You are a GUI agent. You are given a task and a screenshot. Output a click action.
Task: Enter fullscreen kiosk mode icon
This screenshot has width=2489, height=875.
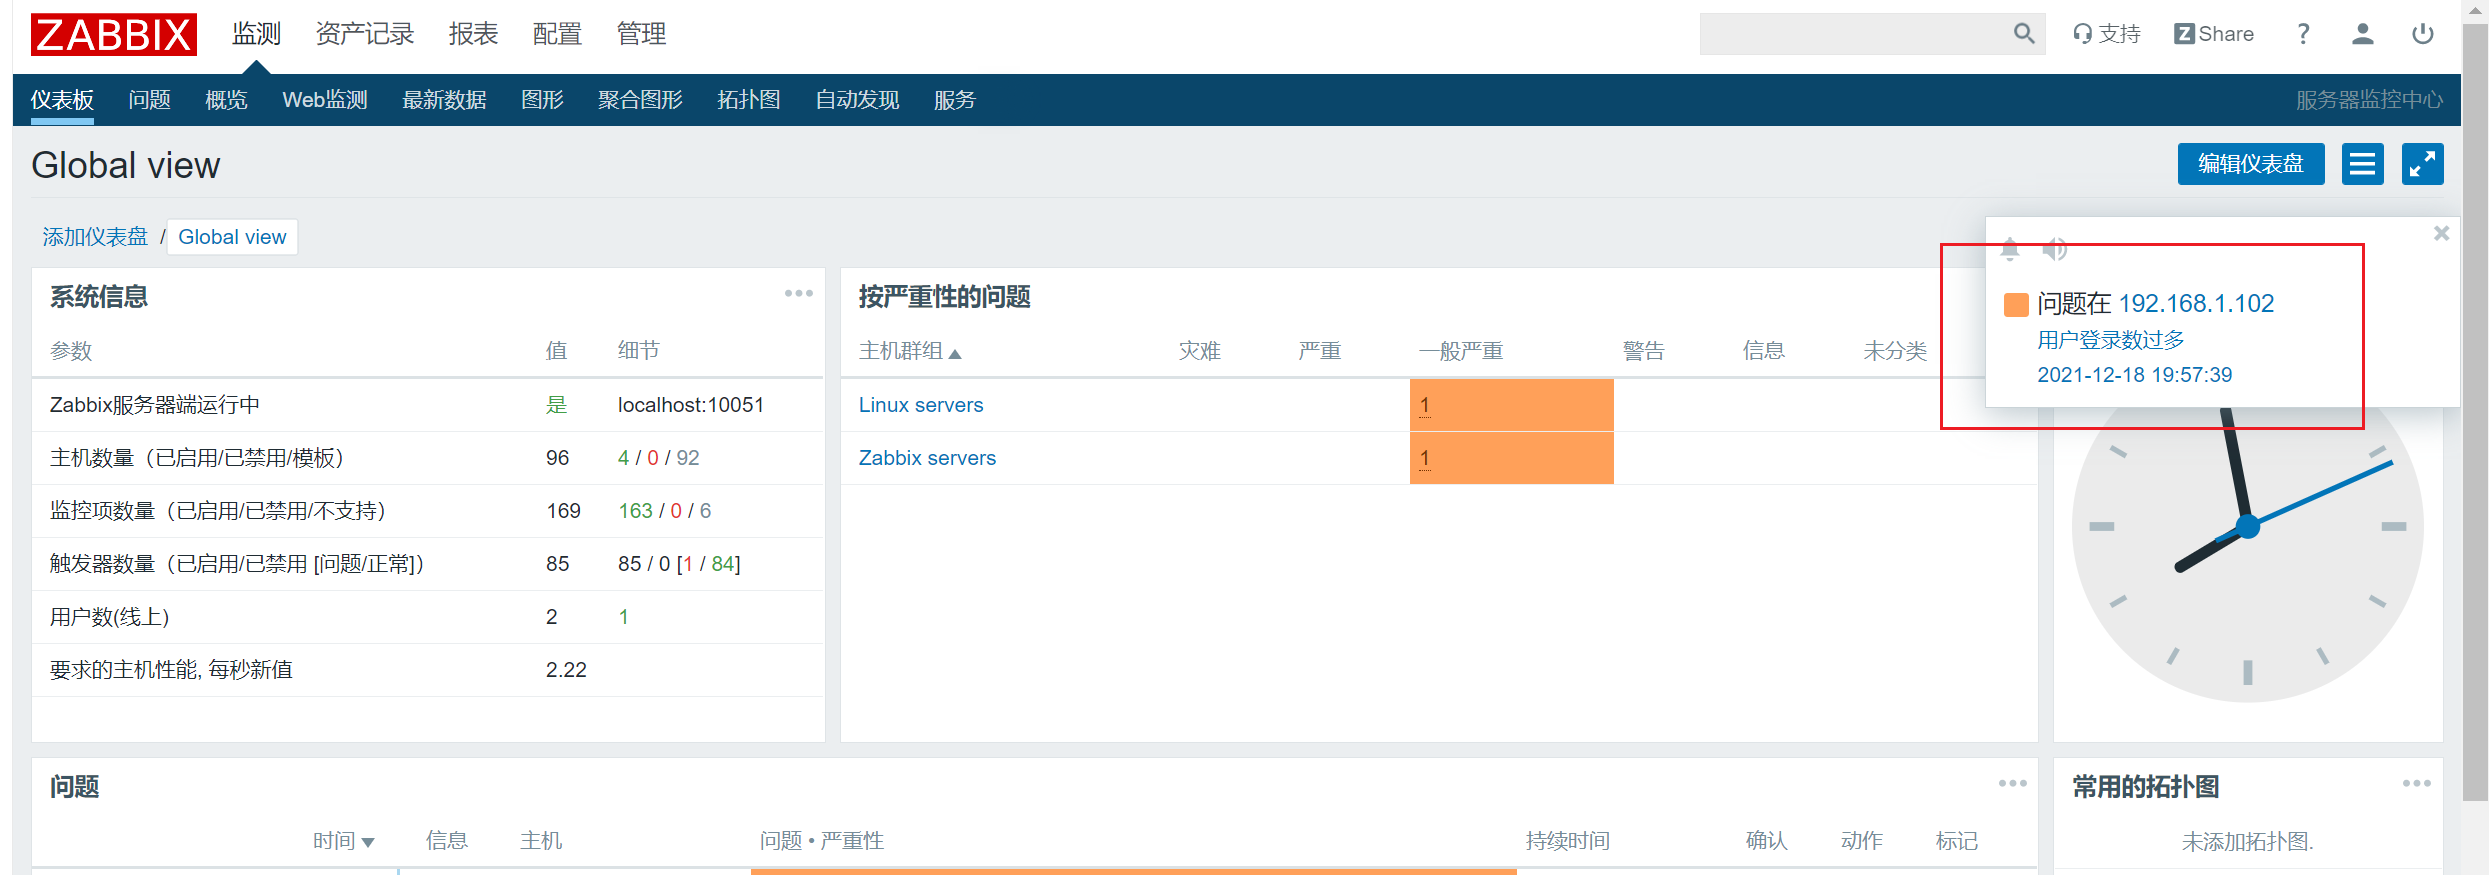click(2422, 164)
